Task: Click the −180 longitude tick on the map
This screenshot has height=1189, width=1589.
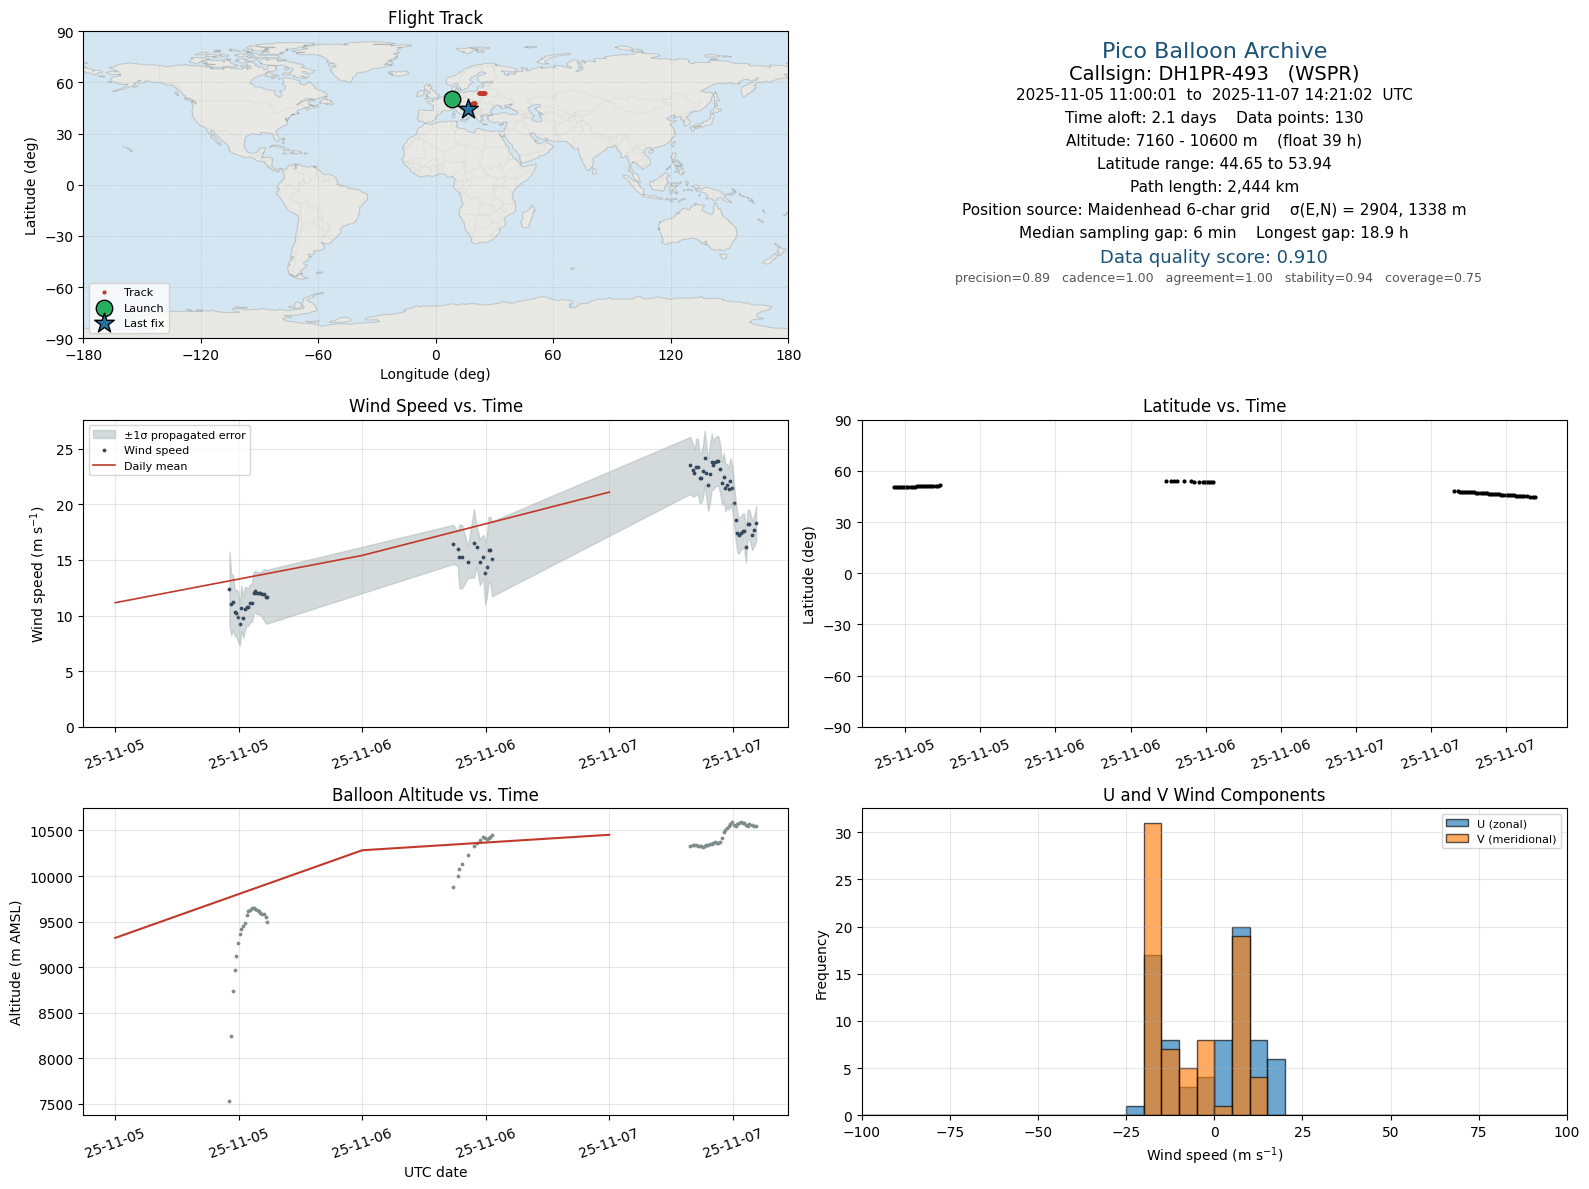Action: click(83, 355)
